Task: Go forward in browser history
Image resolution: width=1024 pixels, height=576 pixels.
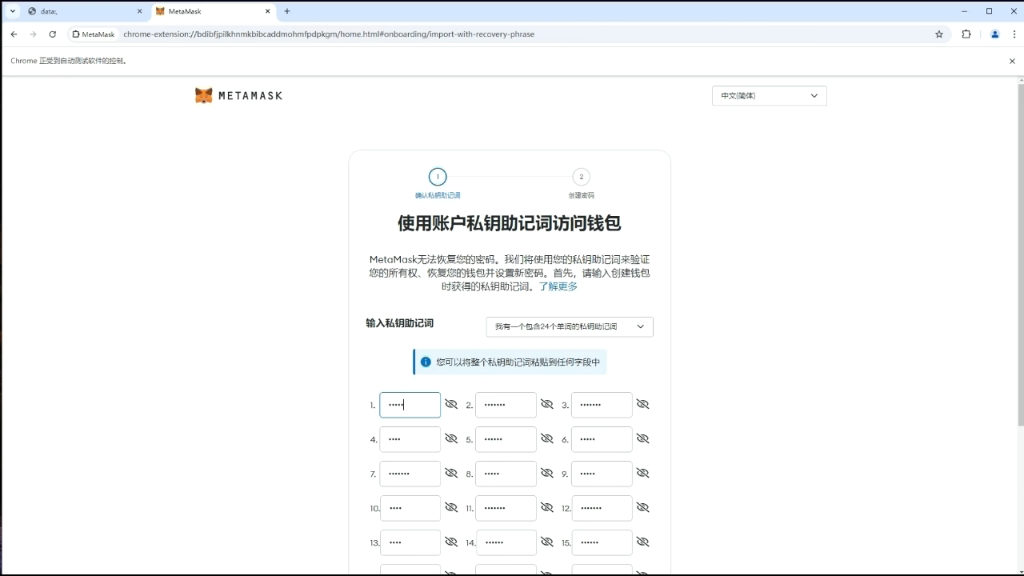Action: coord(33,34)
